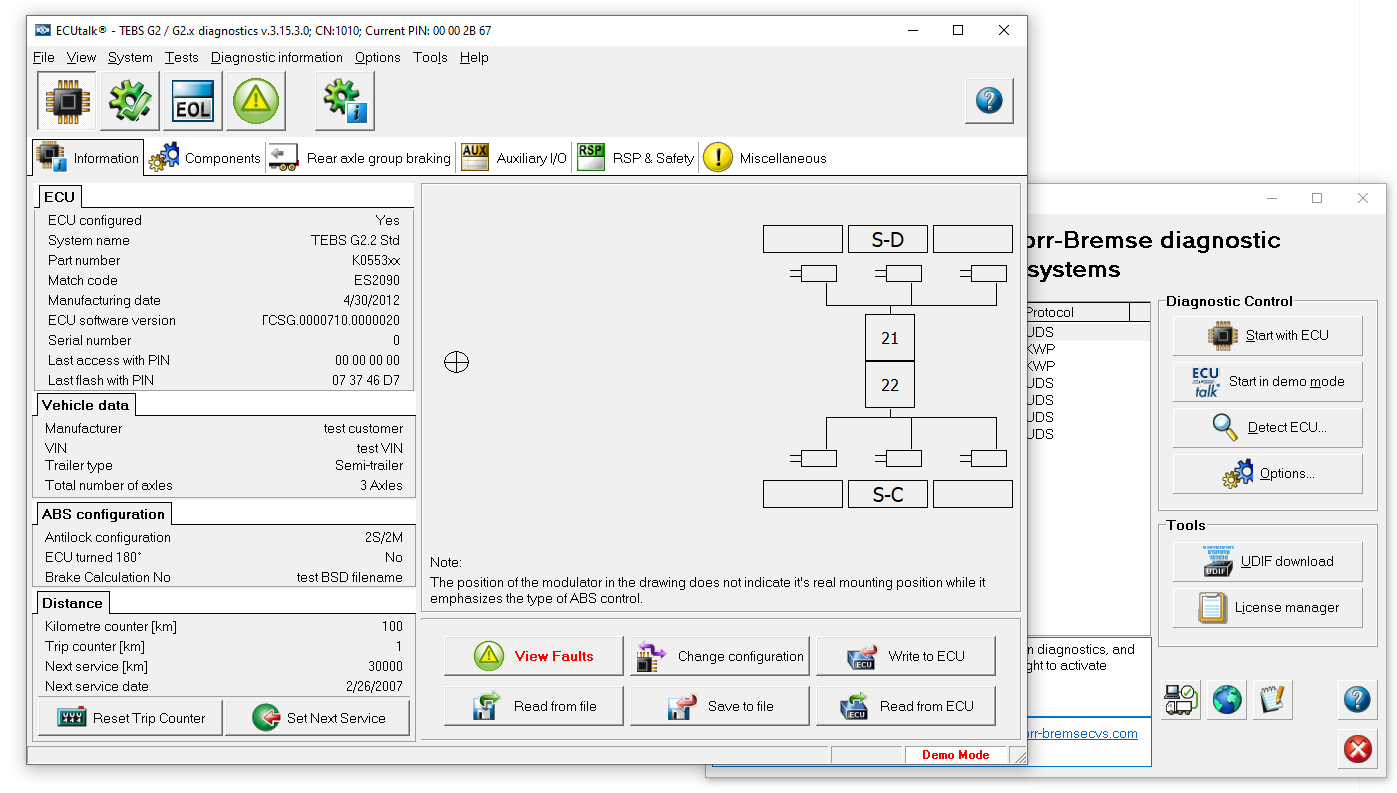Image resolution: width=1397 pixels, height=793 pixels.
Task: Click the notepad icon in background window
Action: click(x=1273, y=699)
